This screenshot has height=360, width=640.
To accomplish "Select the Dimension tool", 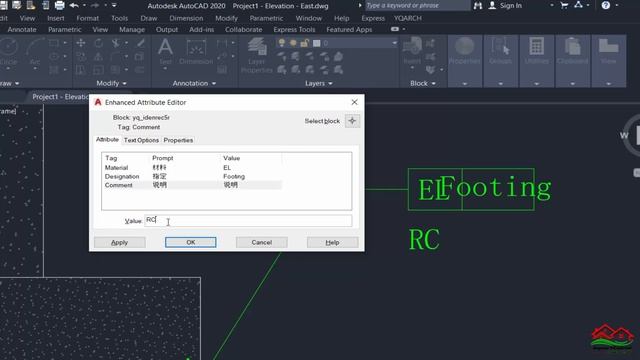I will point(196,52).
